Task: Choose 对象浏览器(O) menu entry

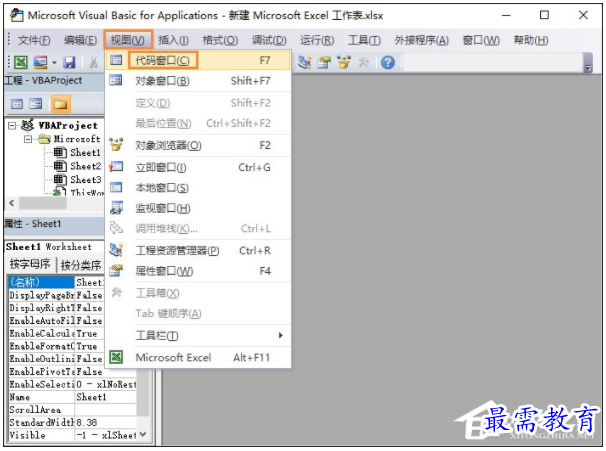Action: (198, 146)
